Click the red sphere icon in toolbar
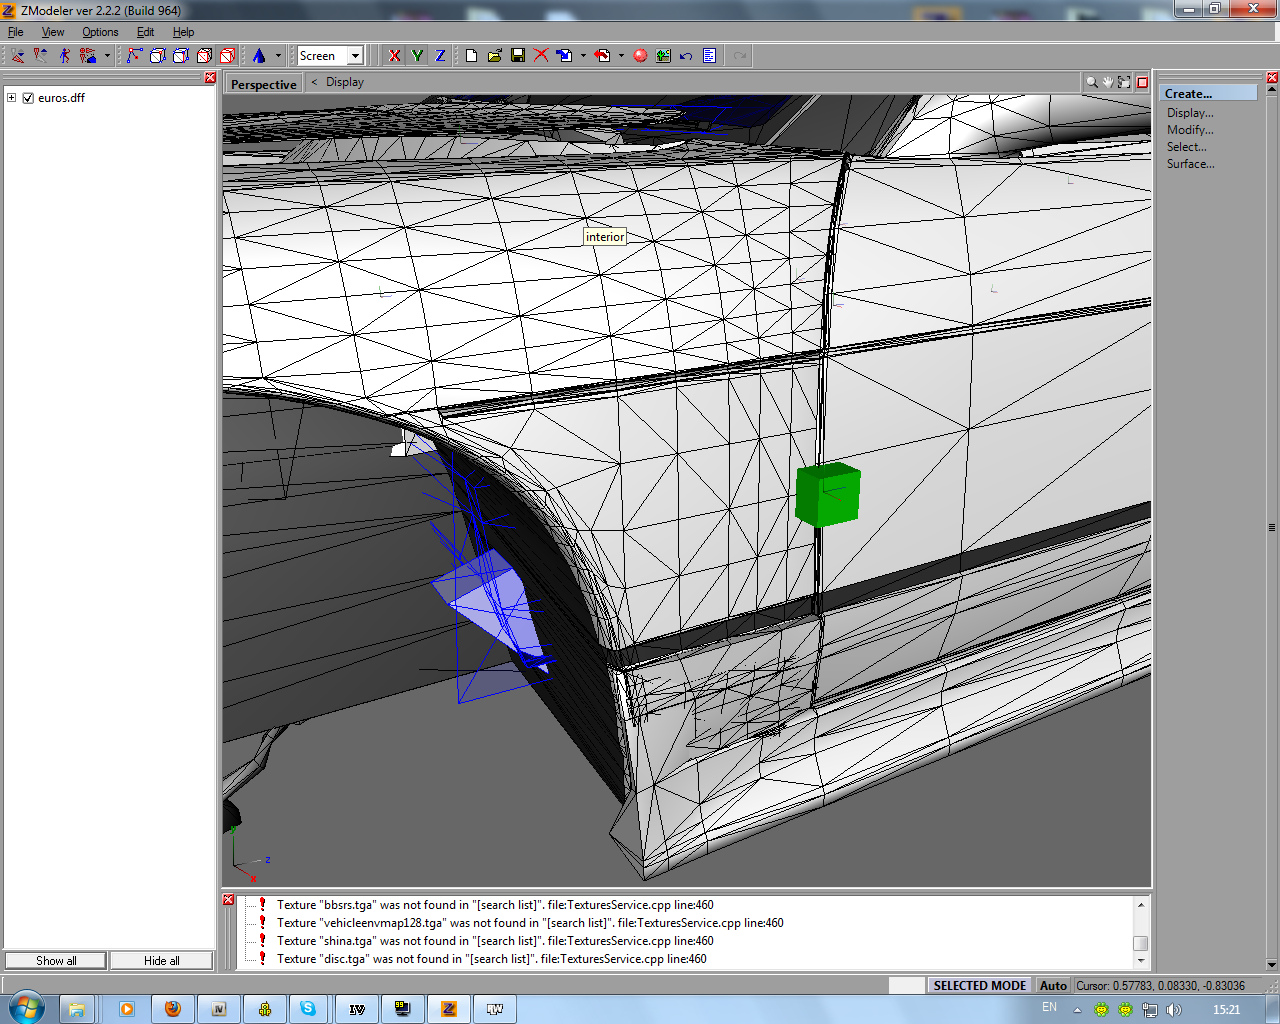 [x=640, y=56]
